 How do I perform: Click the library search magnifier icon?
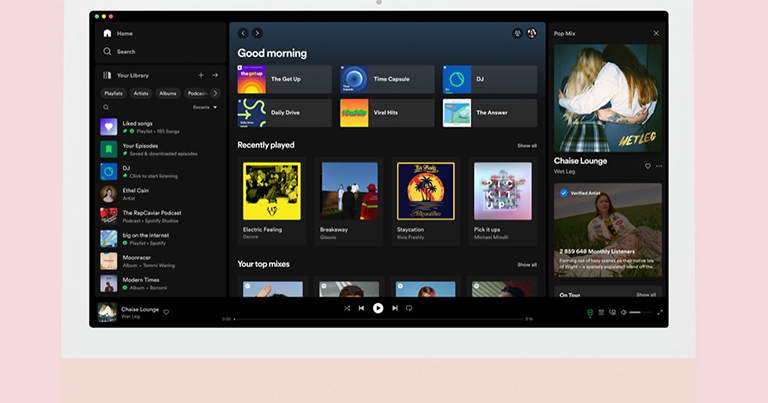107,107
